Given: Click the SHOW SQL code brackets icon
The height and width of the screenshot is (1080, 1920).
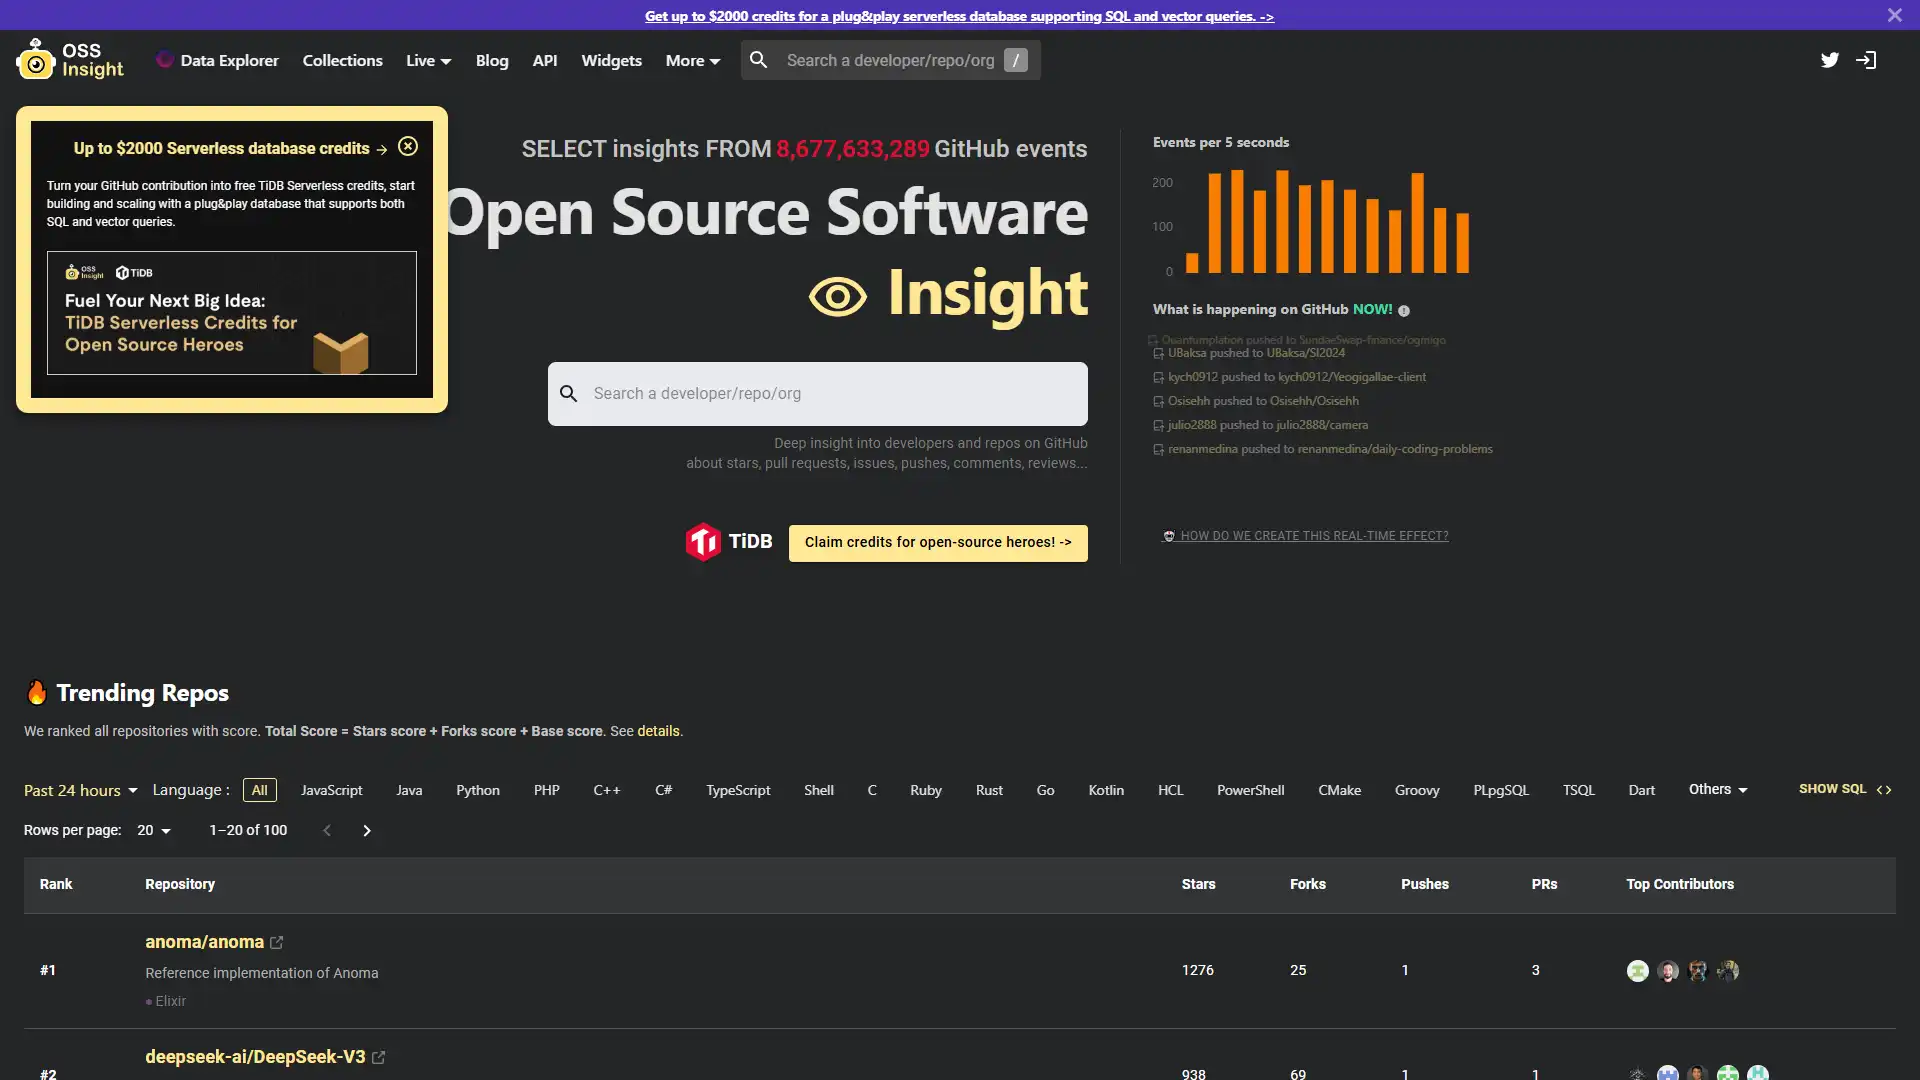Looking at the screenshot, I should pos(1884,790).
